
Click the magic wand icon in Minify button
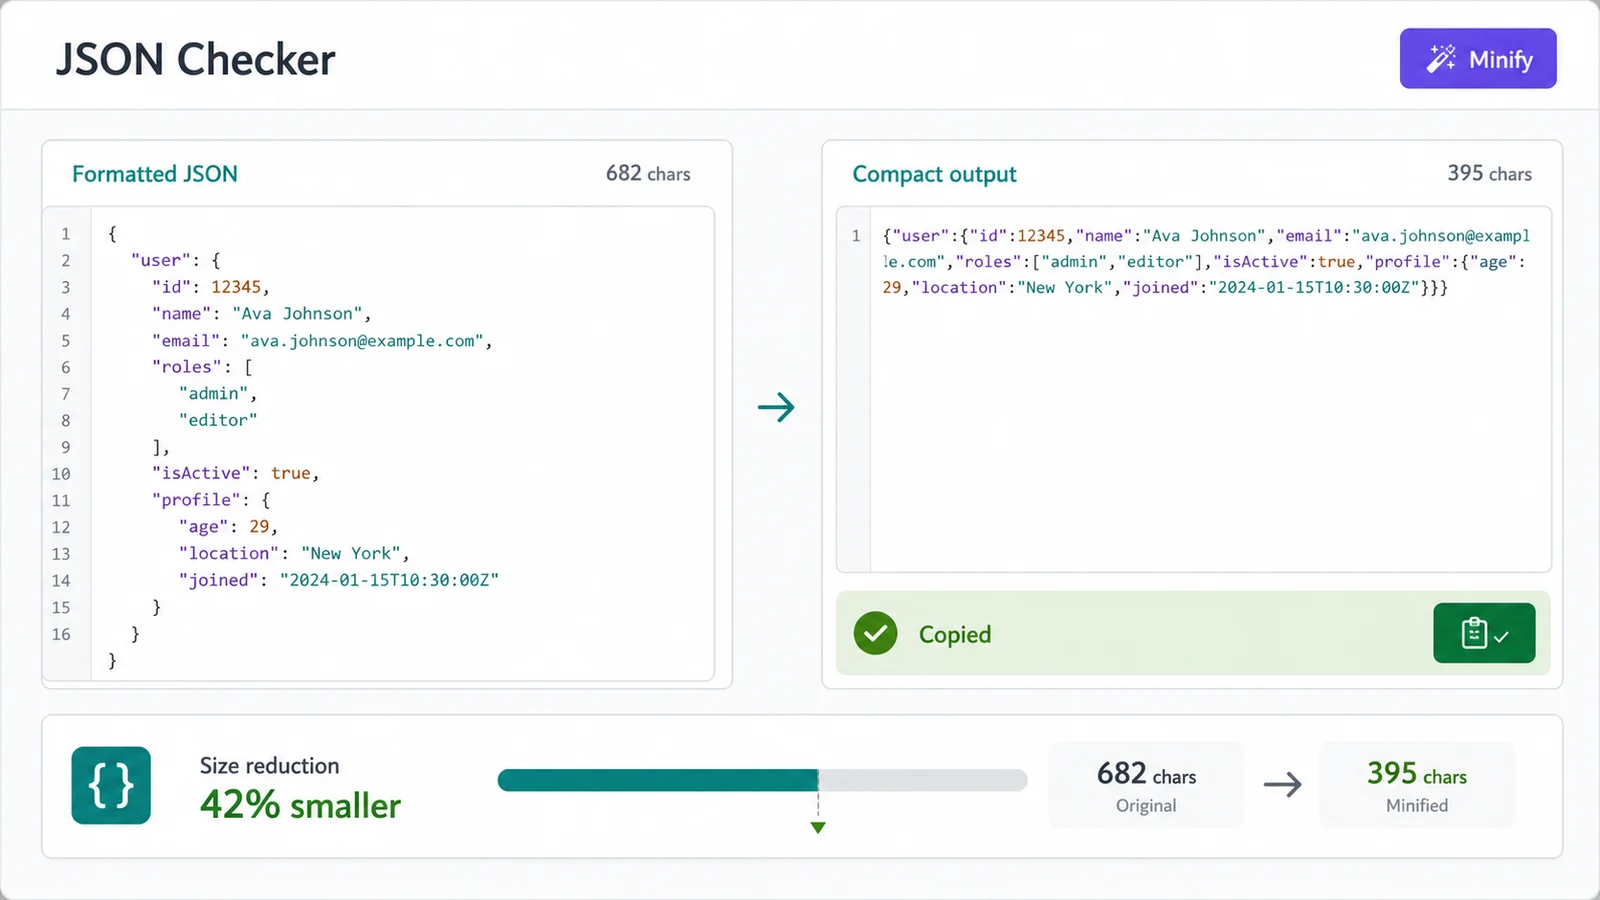click(x=1441, y=59)
